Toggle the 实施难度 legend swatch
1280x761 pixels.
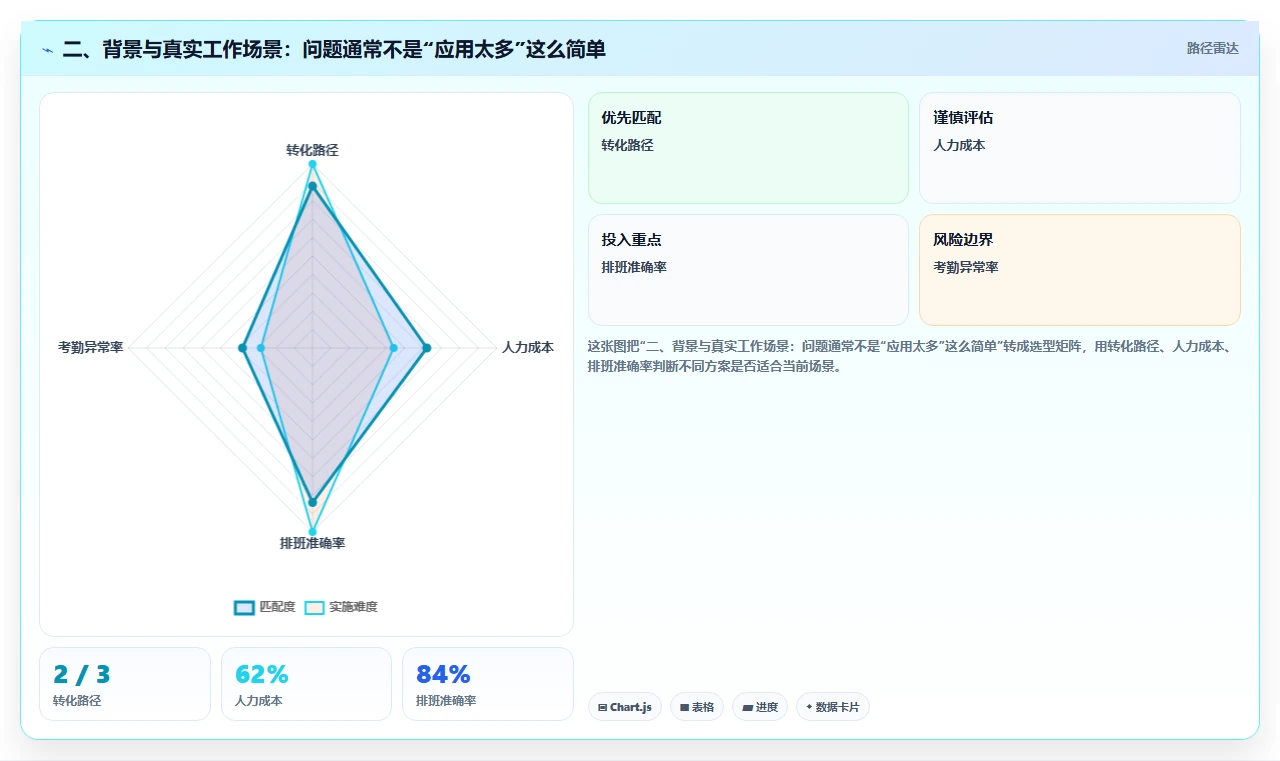coord(315,607)
